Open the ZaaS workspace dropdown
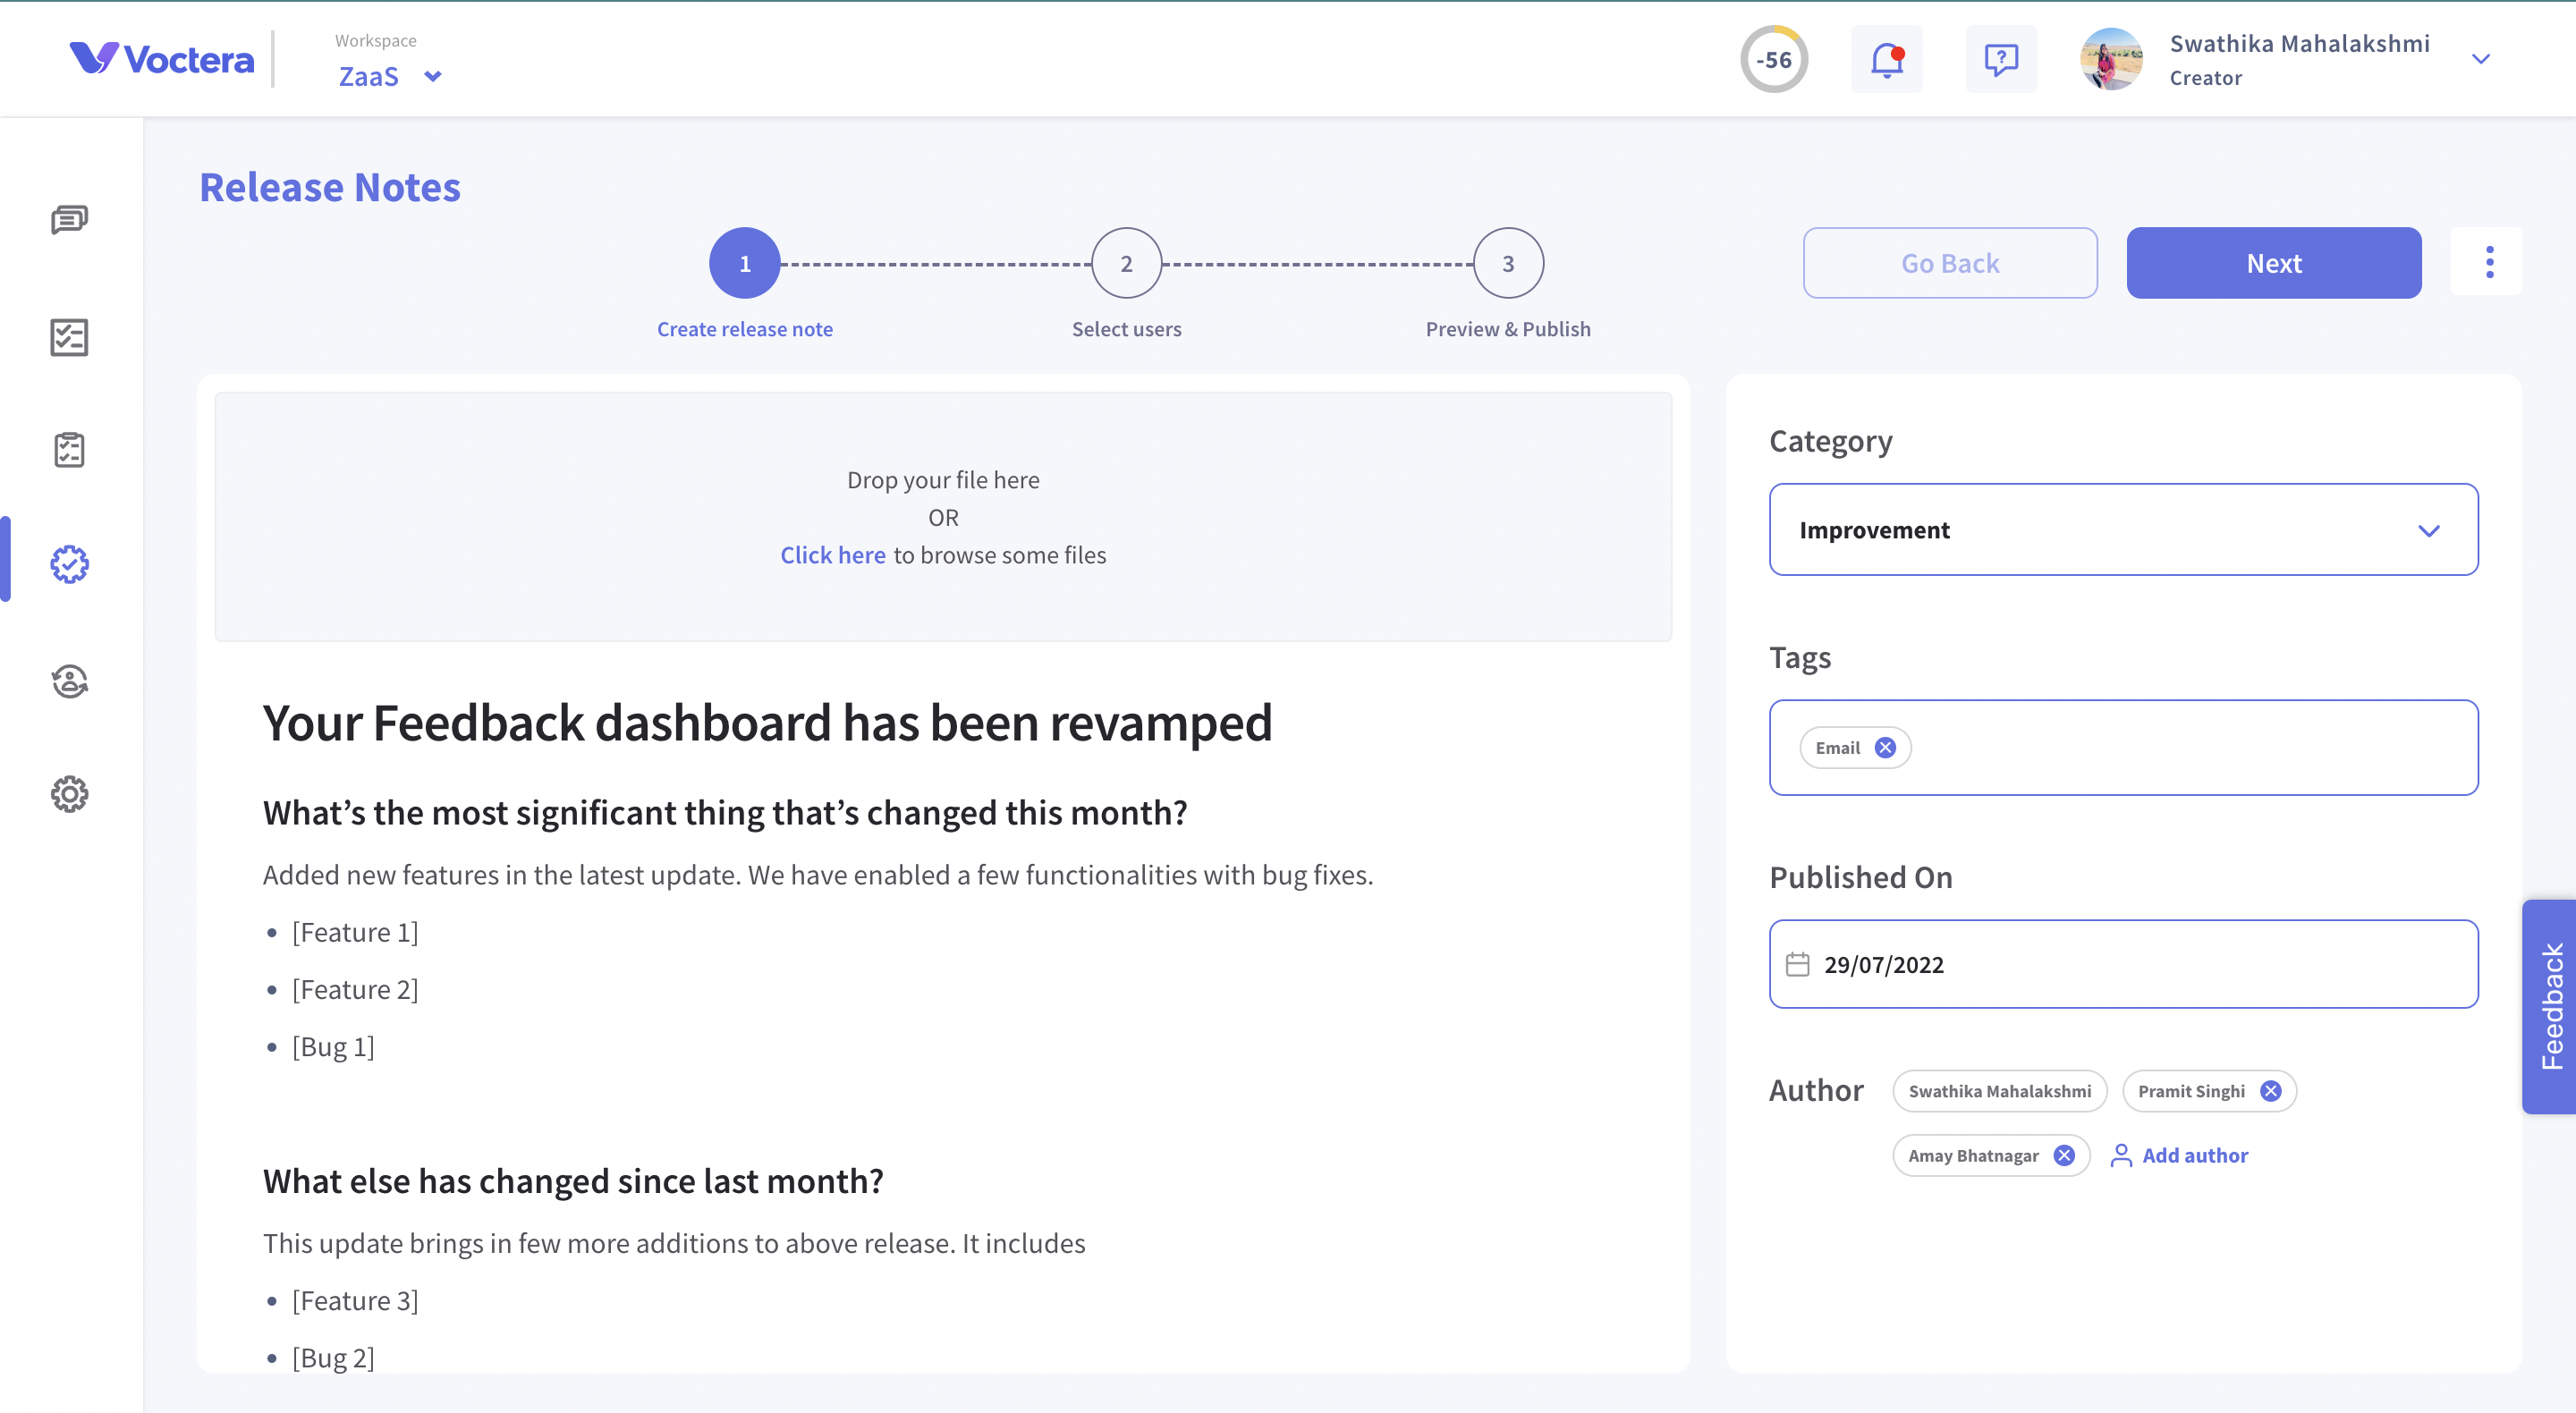Image resolution: width=2576 pixels, height=1413 pixels. [x=390, y=76]
